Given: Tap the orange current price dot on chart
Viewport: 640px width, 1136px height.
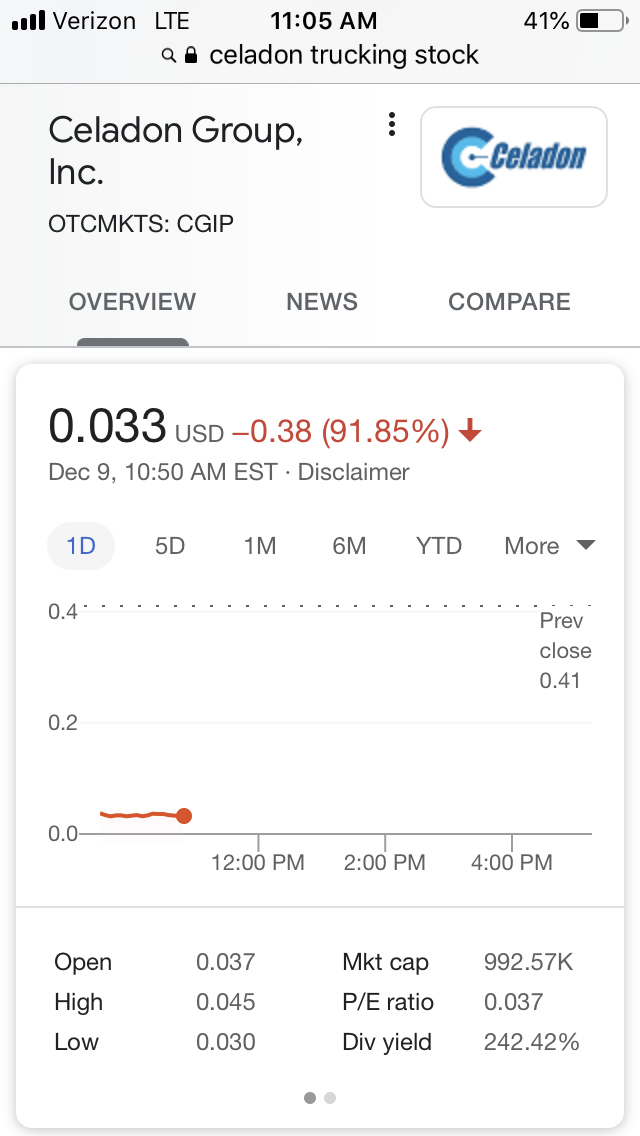Looking at the screenshot, I should click(x=184, y=816).
